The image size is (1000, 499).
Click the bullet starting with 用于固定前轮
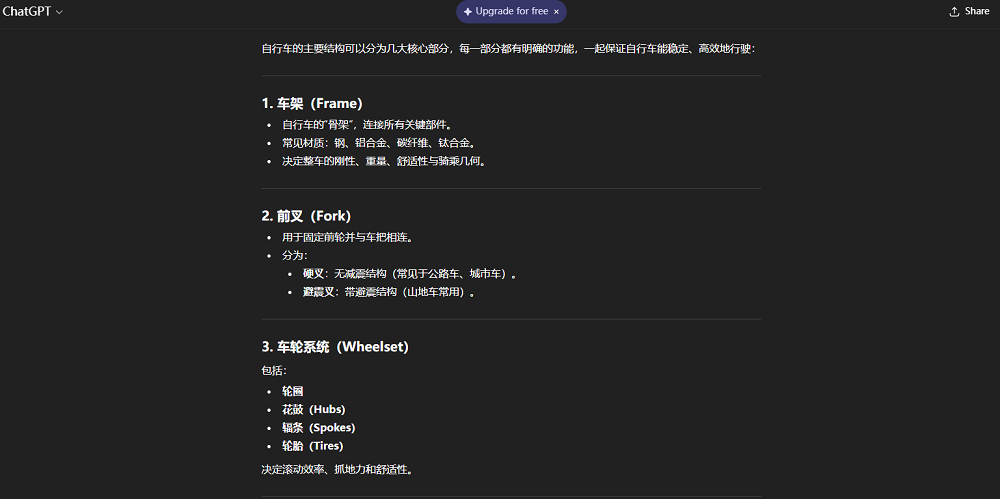coord(347,237)
